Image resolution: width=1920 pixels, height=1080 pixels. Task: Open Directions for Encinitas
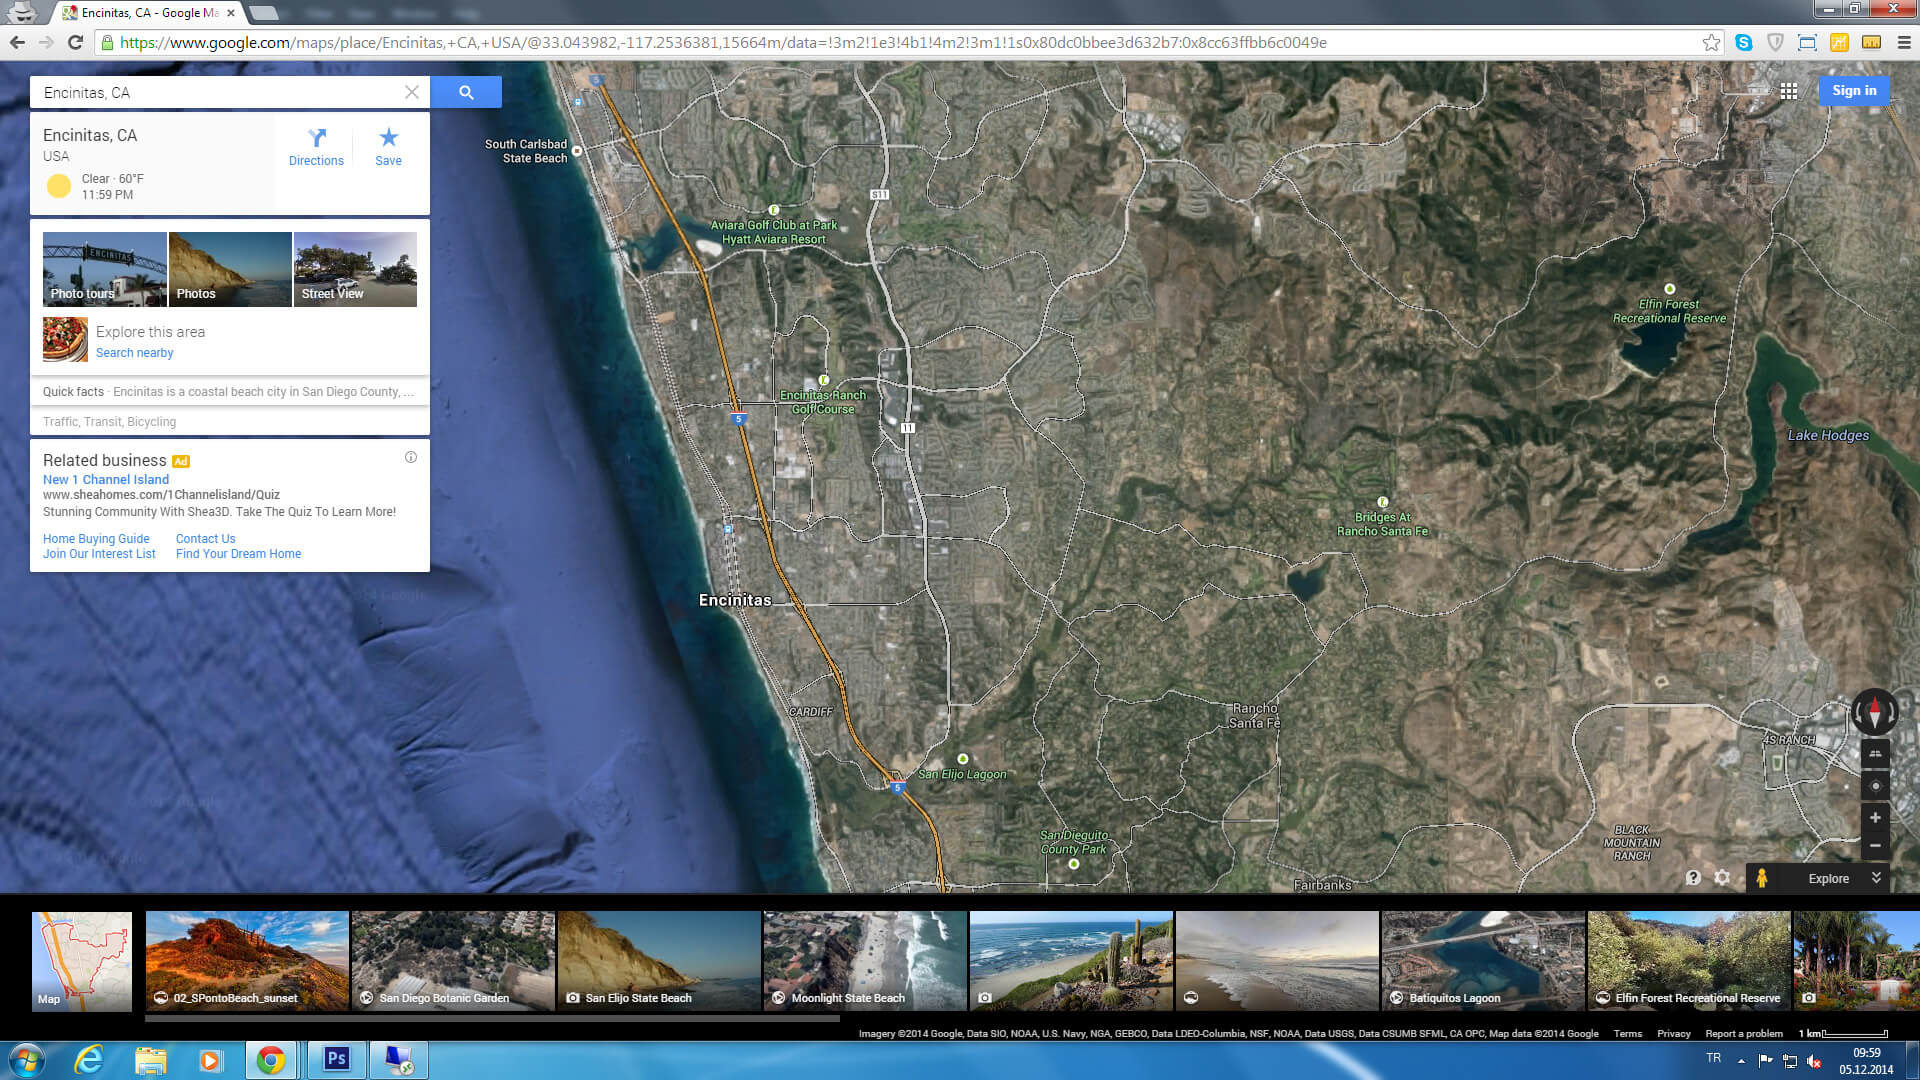tap(316, 146)
